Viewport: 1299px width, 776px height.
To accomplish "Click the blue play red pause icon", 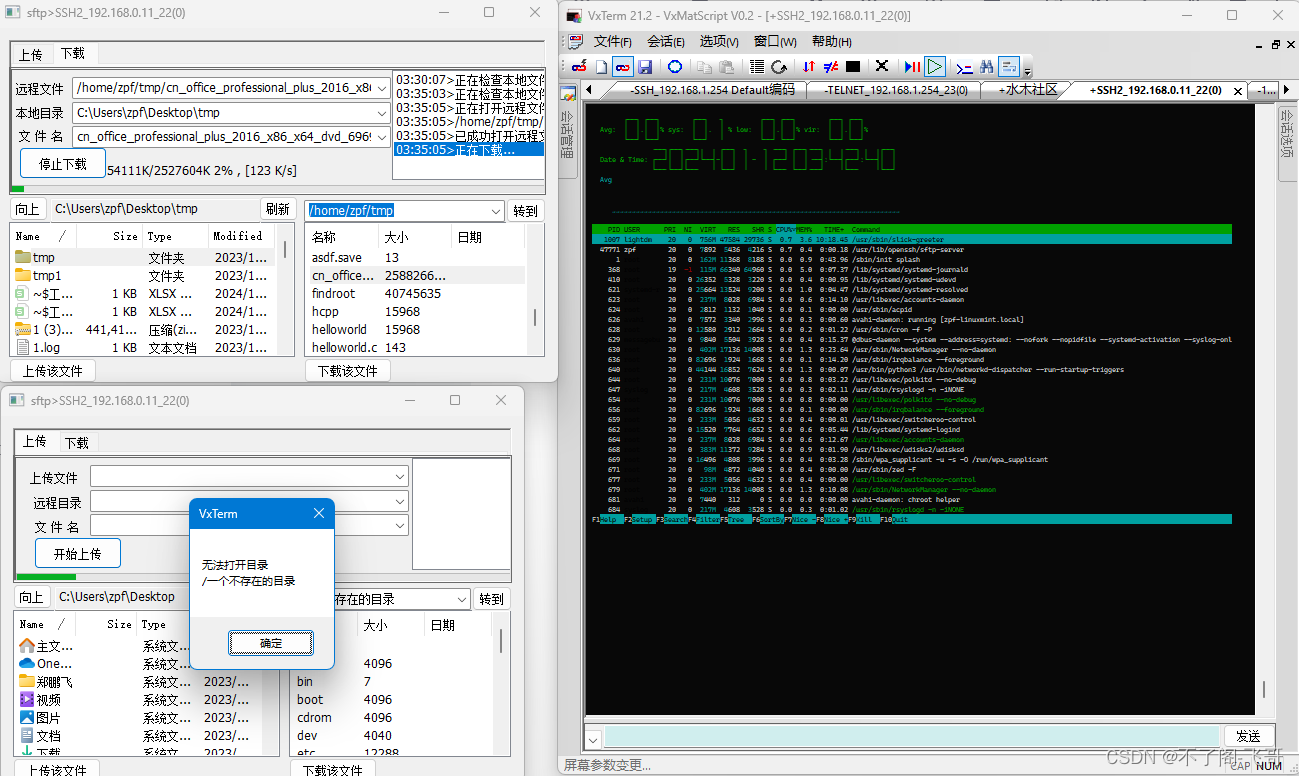I will click(x=912, y=67).
